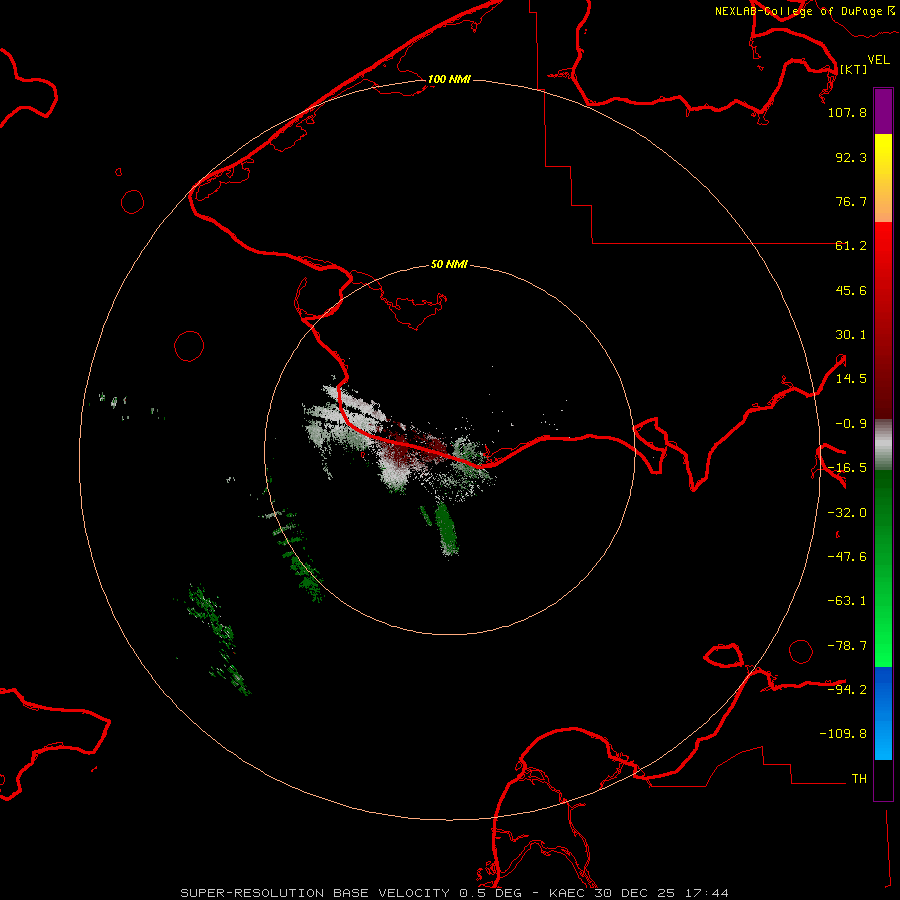Click the 61.2 legend value

[851, 246]
